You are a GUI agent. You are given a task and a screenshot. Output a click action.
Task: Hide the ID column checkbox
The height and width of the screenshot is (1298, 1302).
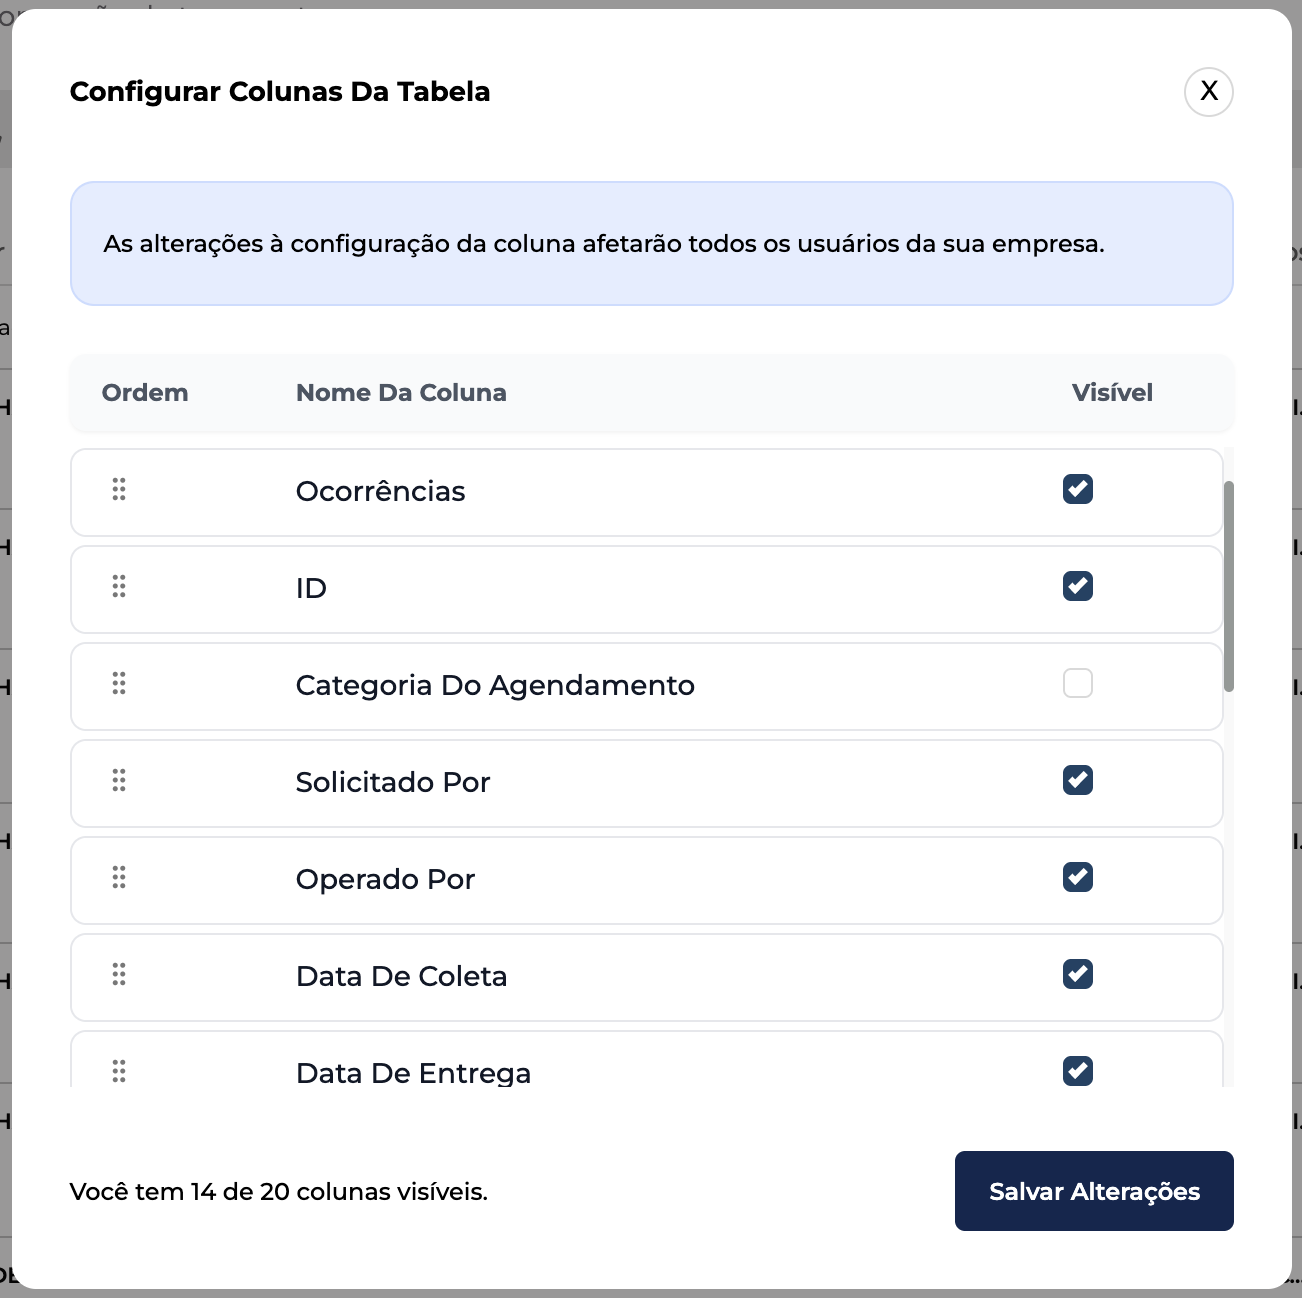(1077, 586)
